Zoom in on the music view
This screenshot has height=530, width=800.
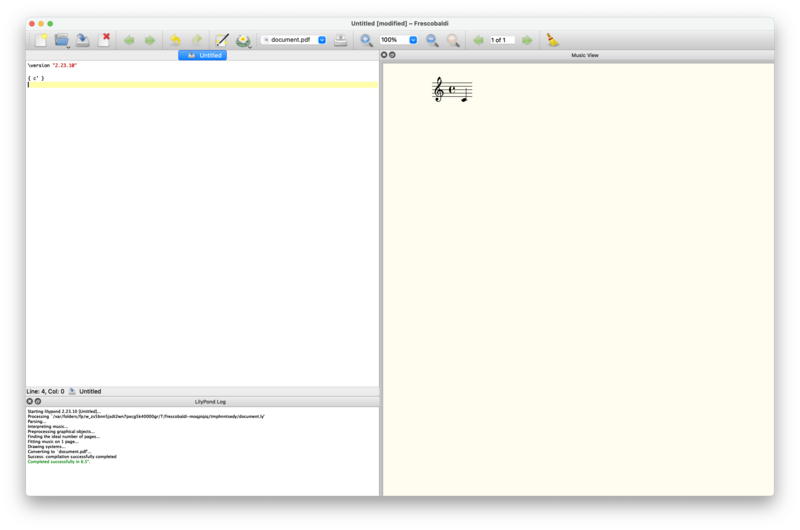point(367,40)
